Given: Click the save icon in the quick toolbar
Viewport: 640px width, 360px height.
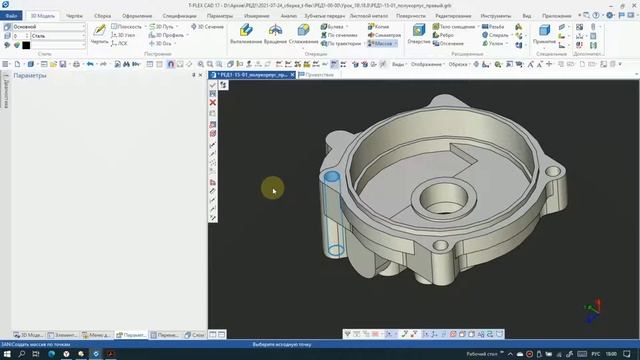Looking at the screenshot, I should coord(63,64).
